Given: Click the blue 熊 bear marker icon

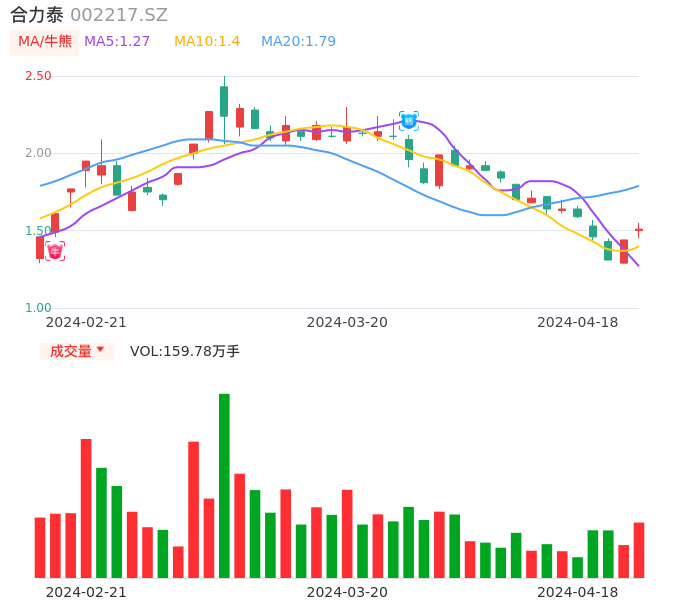Looking at the screenshot, I should 409,121.
